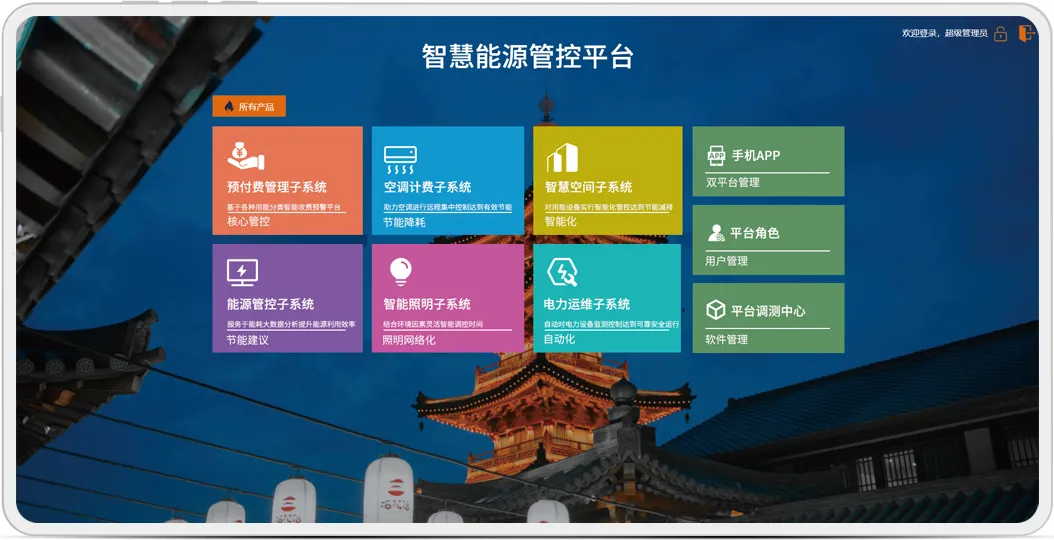This screenshot has width=1054, height=540.
Task: Click the smart space buildings icon
Action: point(562,158)
